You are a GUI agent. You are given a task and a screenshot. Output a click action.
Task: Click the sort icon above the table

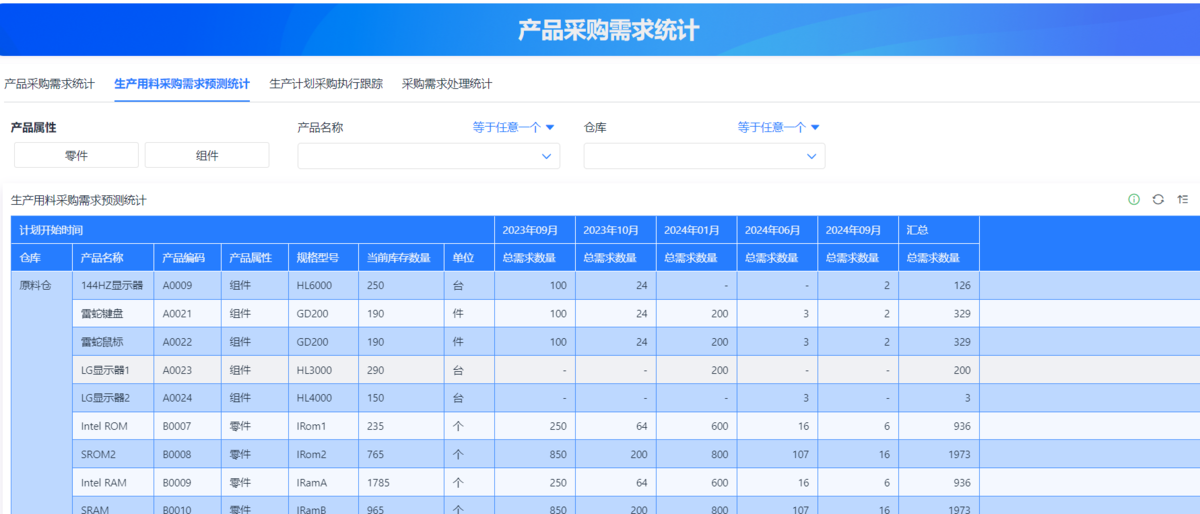[1183, 200]
